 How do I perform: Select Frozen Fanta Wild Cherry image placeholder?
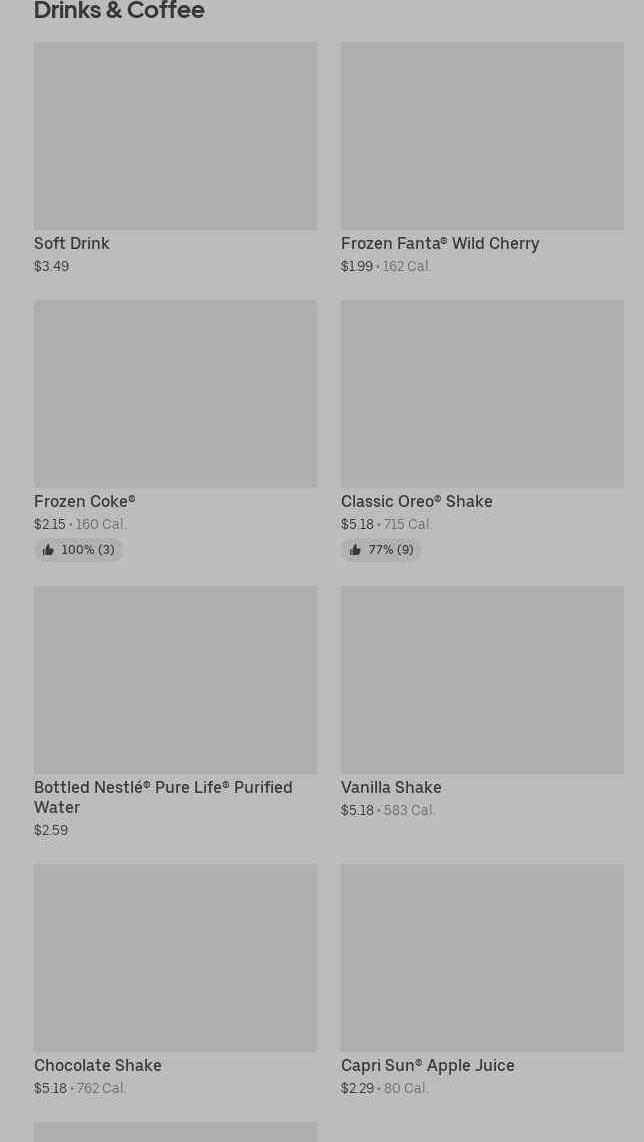pos(482,136)
